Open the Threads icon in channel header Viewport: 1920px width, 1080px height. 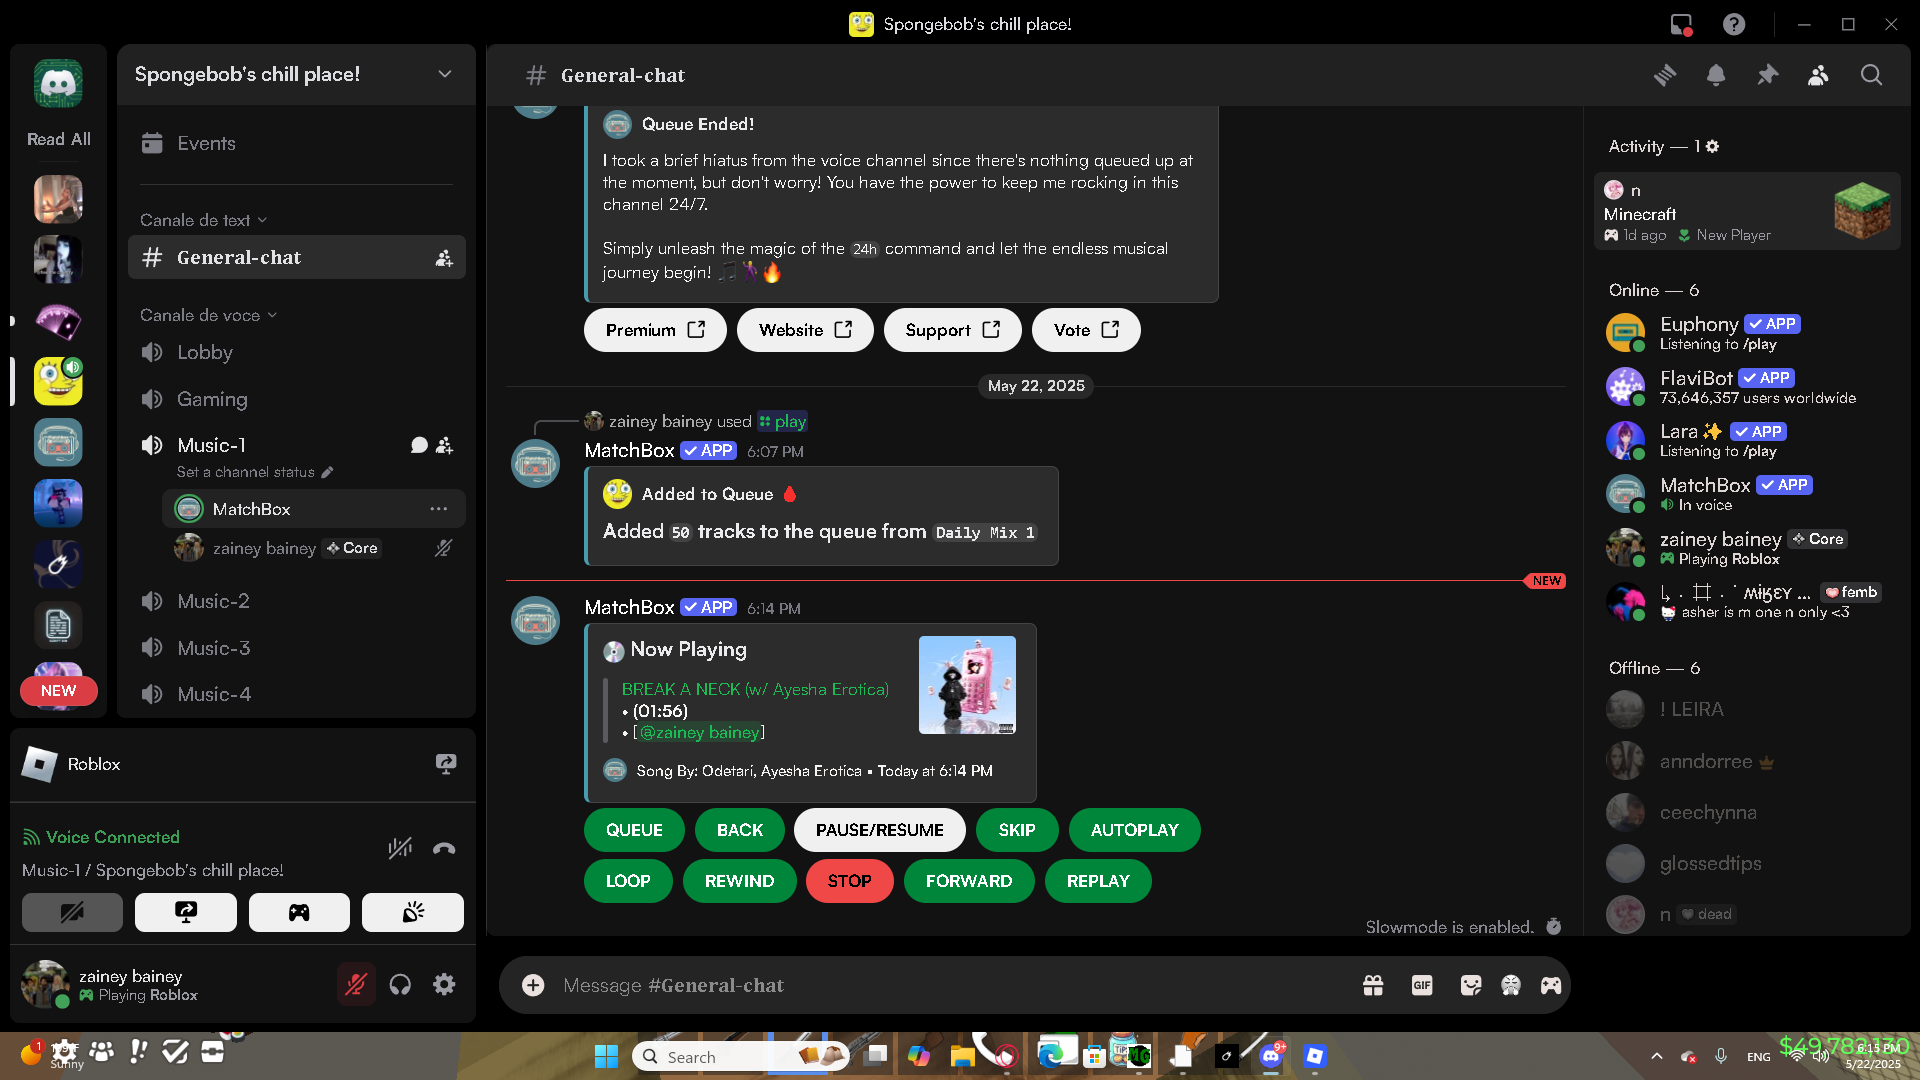click(x=1665, y=75)
